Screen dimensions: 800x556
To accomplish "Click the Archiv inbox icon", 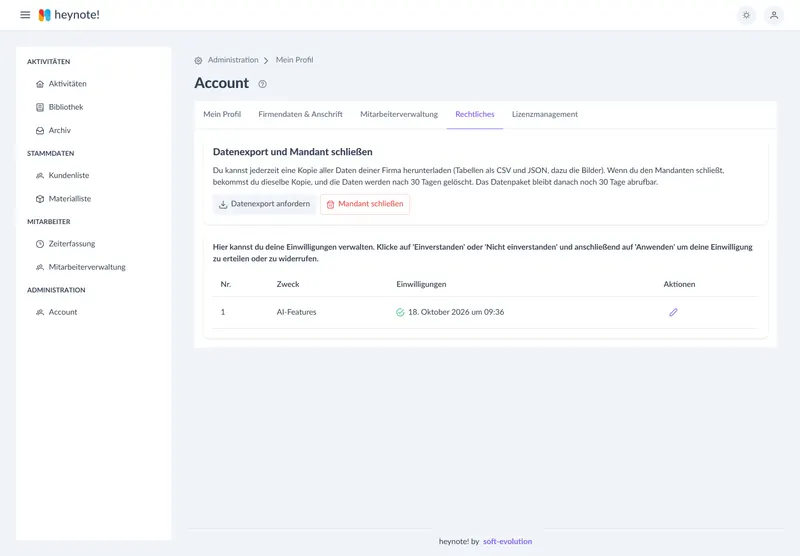I will point(40,131).
